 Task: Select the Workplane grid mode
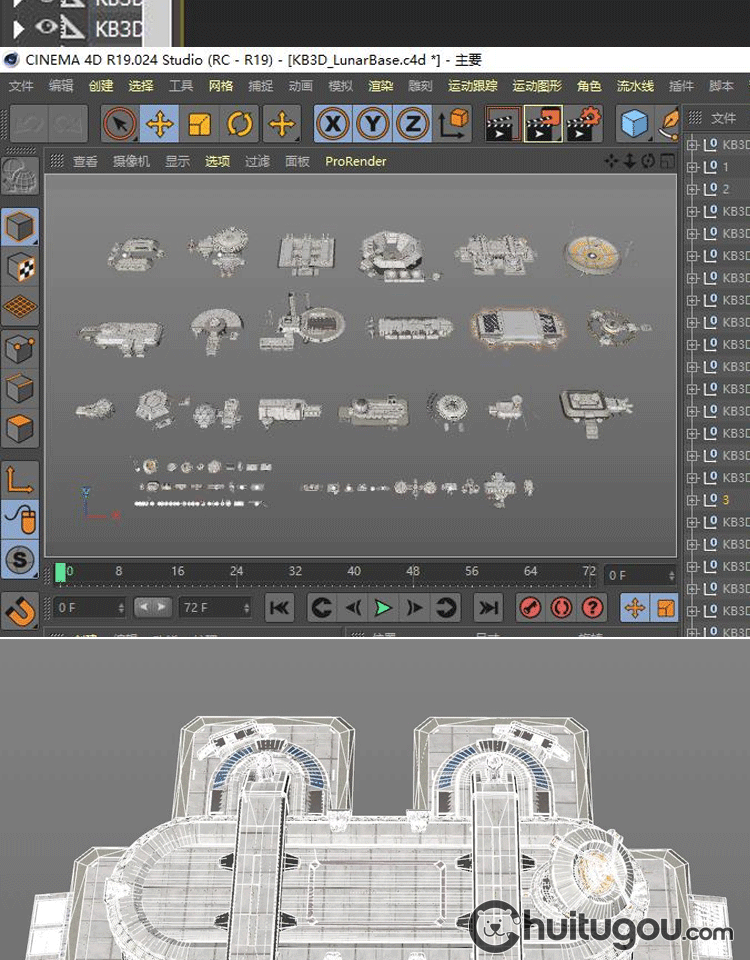[x=20, y=307]
